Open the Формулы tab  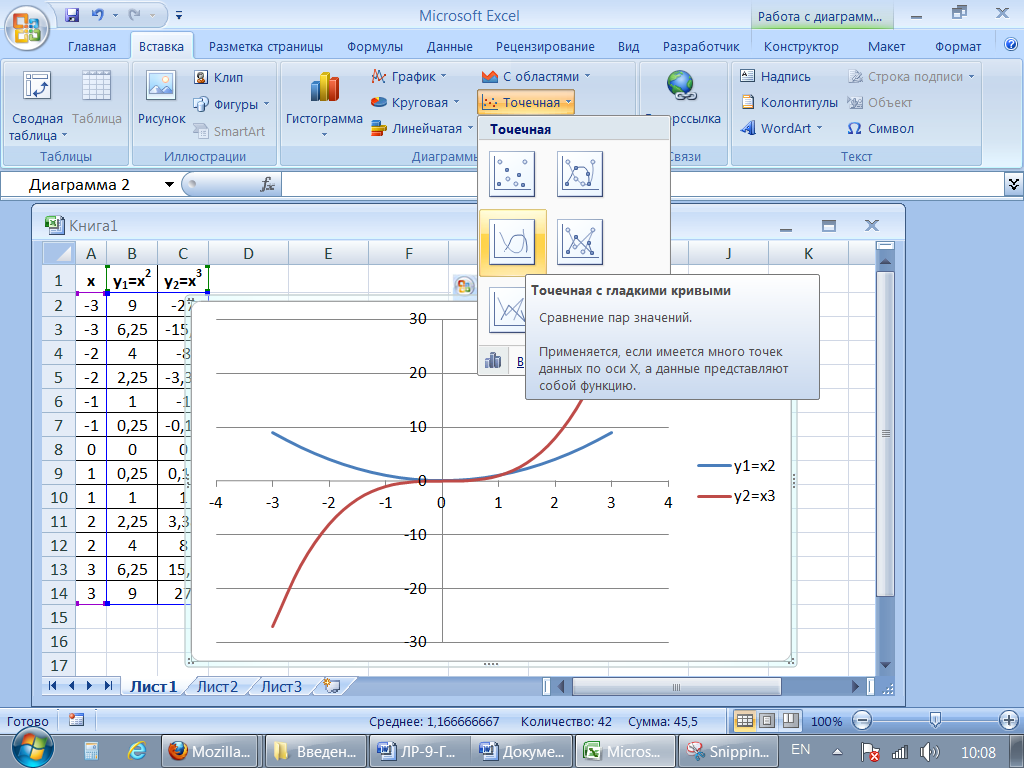[x=375, y=46]
